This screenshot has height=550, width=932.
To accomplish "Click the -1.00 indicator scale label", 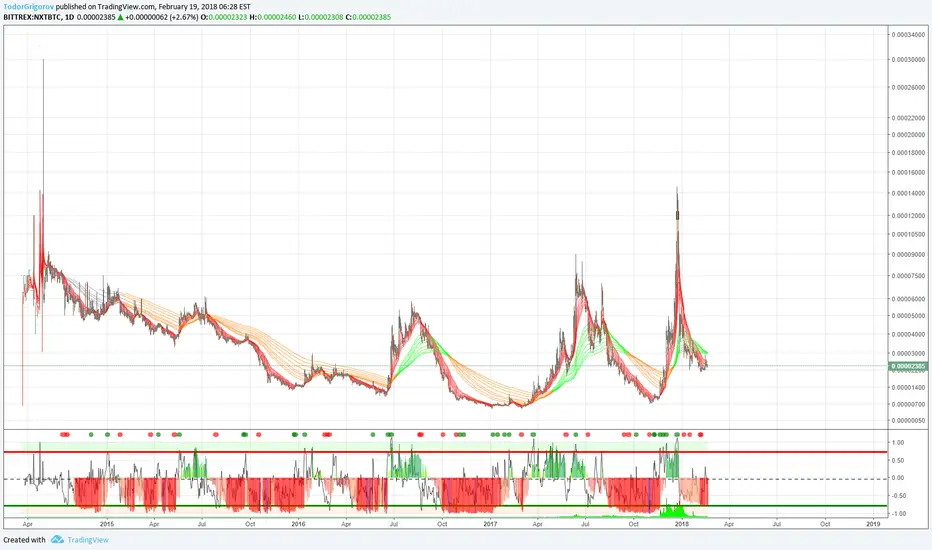I will click(x=898, y=513).
